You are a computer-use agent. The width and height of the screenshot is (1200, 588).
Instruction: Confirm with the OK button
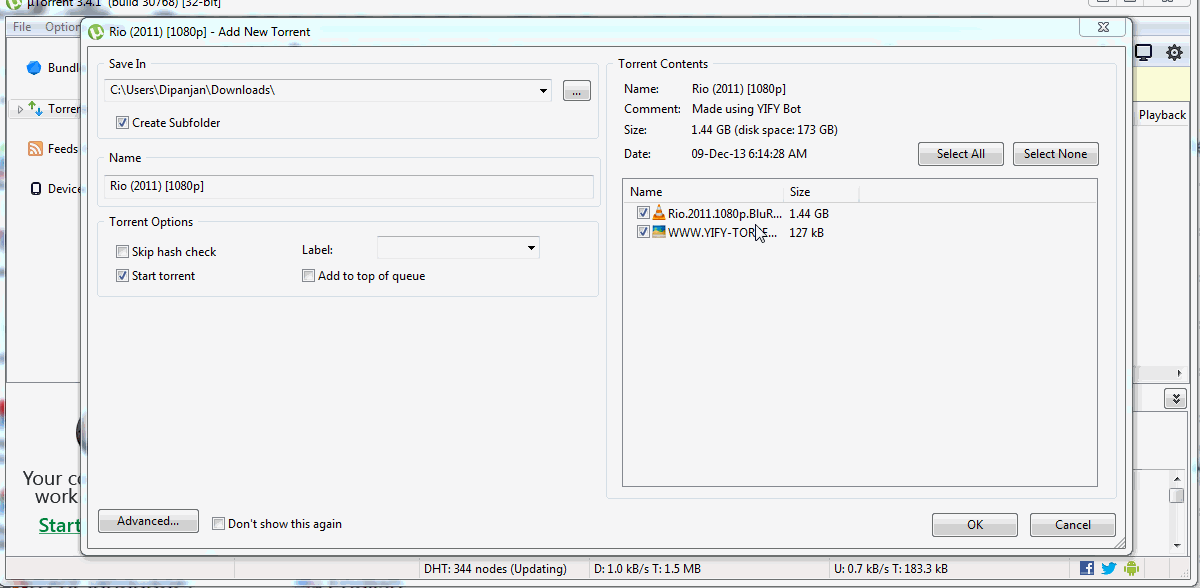tap(975, 525)
